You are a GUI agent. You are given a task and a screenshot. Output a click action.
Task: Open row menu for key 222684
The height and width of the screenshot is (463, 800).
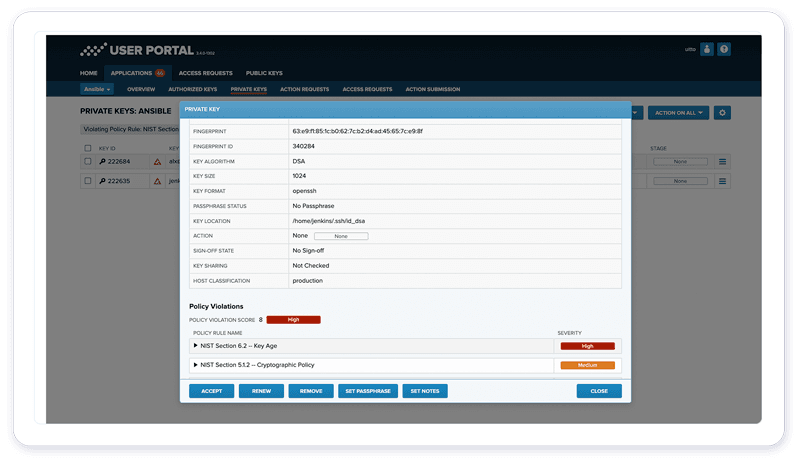(x=722, y=162)
